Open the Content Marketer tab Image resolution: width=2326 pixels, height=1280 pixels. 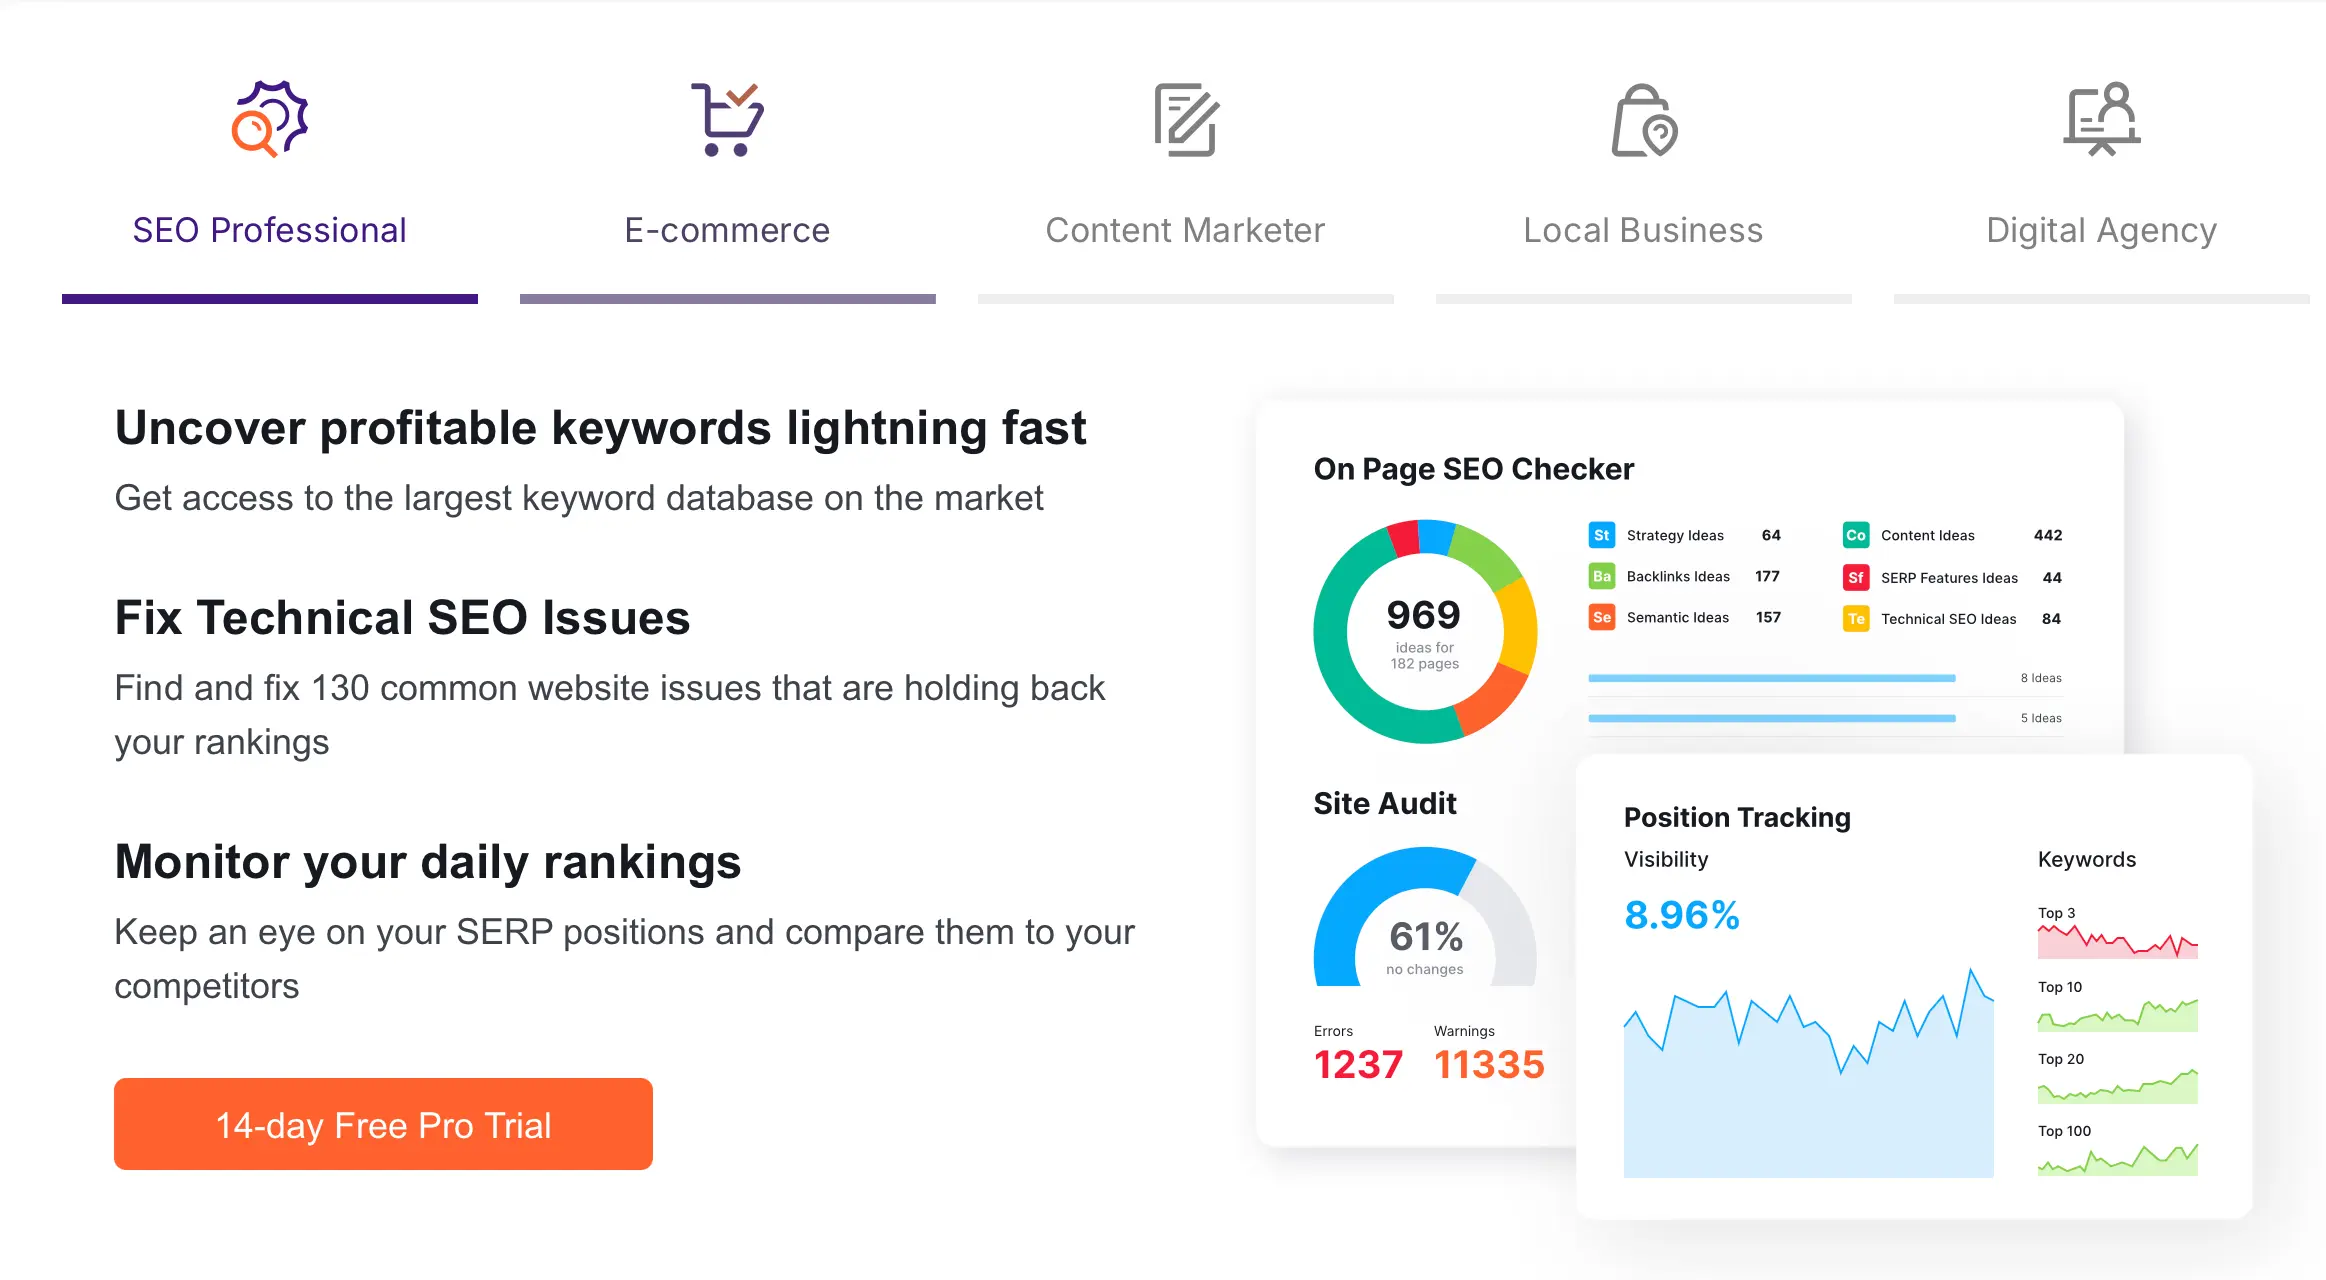(x=1185, y=230)
